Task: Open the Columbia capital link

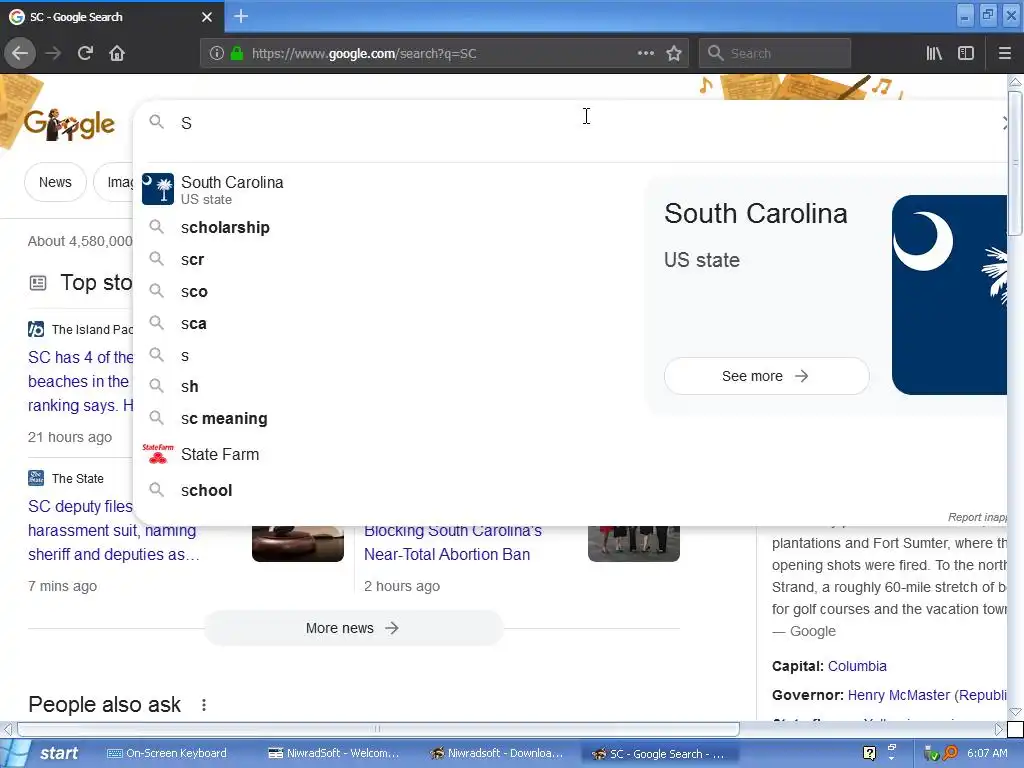Action: click(857, 666)
